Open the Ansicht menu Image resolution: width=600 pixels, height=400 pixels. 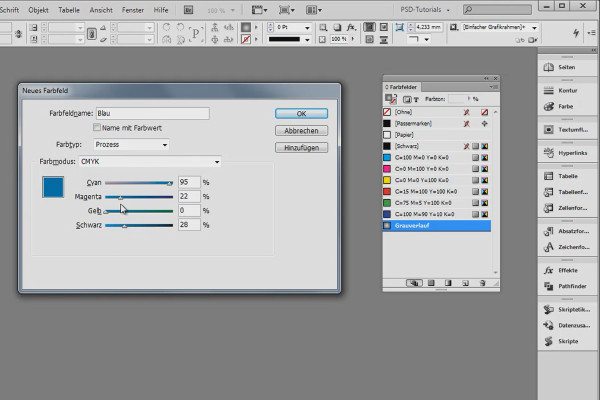[101, 10]
